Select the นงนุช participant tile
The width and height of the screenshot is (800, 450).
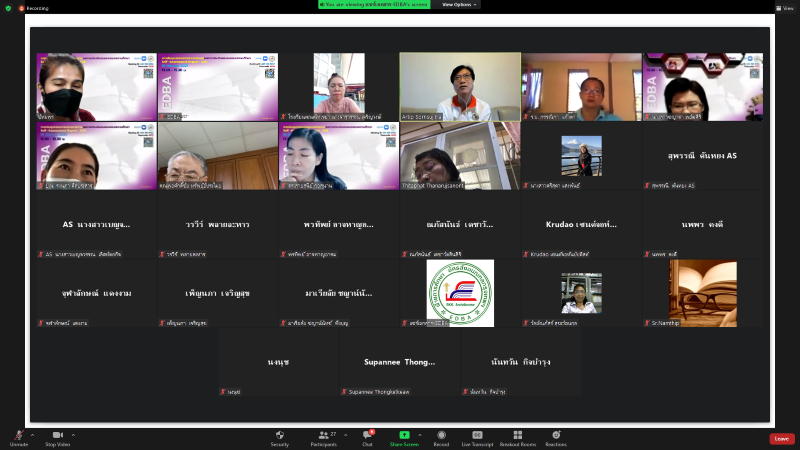pos(279,362)
